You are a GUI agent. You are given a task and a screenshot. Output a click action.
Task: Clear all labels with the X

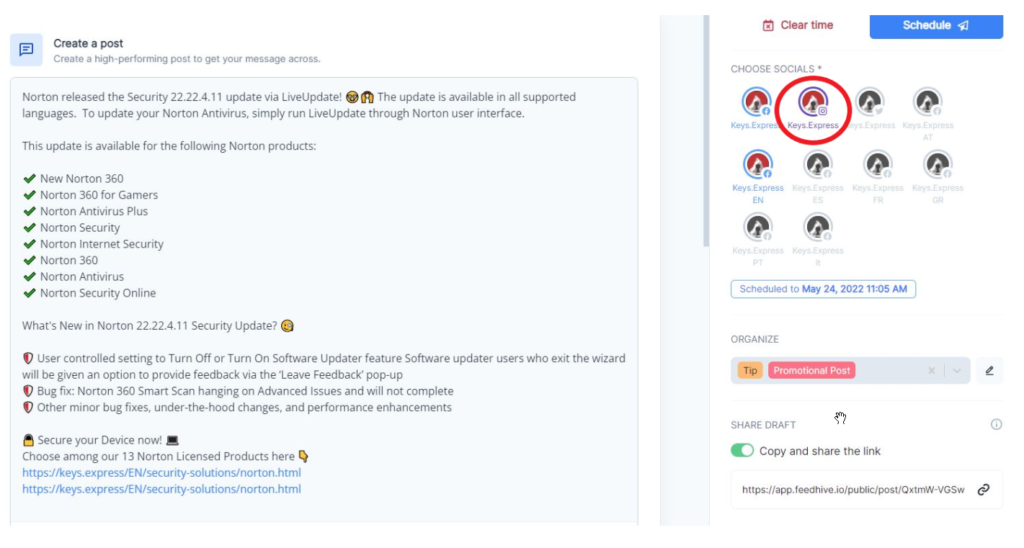[932, 370]
